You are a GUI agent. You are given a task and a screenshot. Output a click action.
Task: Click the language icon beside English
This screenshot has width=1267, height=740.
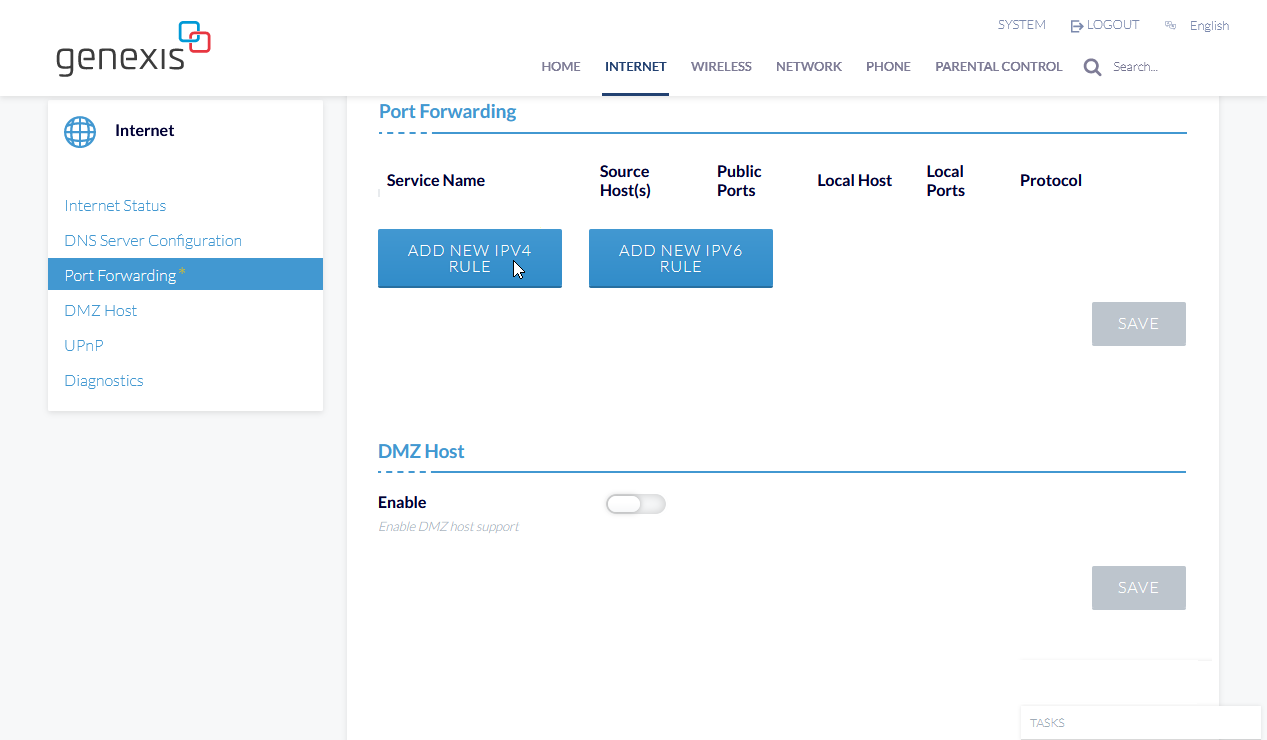(1170, 26)
